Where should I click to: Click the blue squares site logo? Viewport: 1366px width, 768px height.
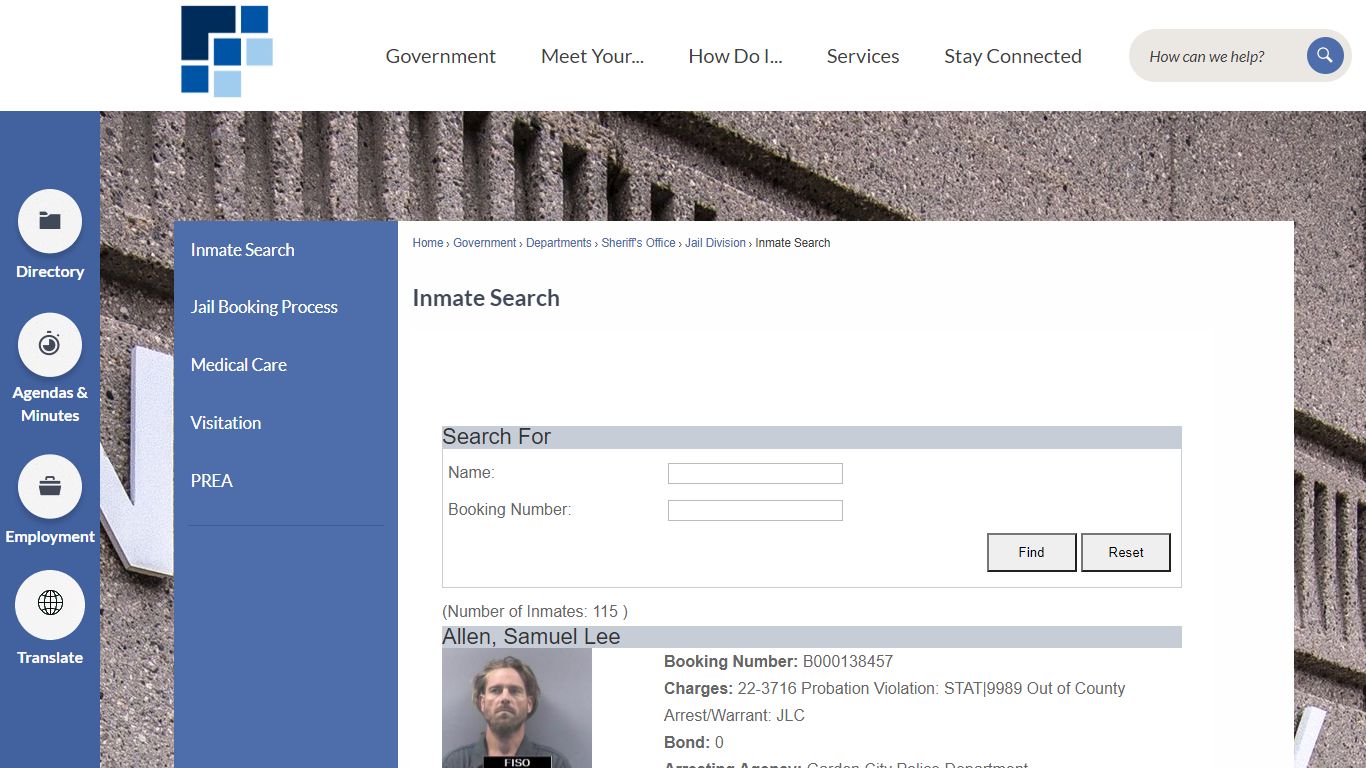(x=227, y=51)
